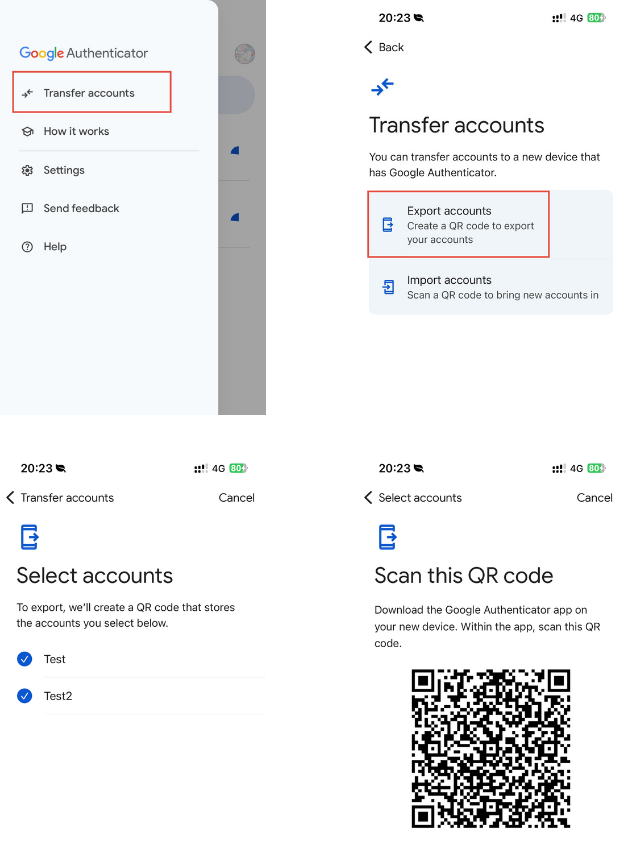Click the Settings gear icon
This screenshot has width=625, height=866.
tap(28, 170)
